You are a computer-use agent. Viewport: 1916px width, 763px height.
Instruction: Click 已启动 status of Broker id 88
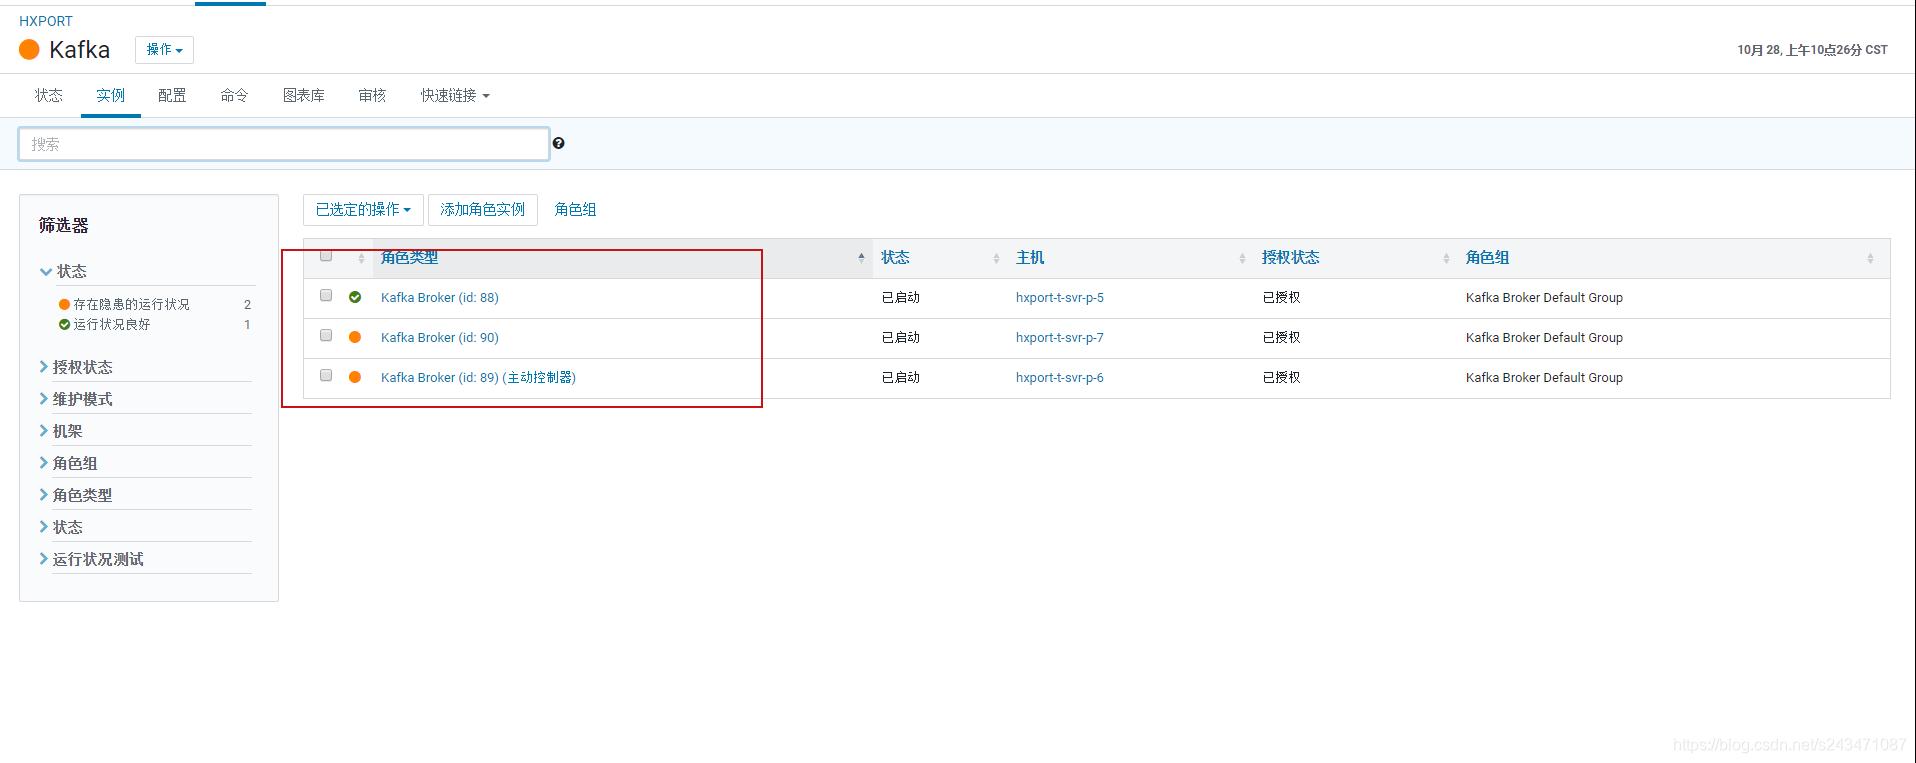pos(900,297)
